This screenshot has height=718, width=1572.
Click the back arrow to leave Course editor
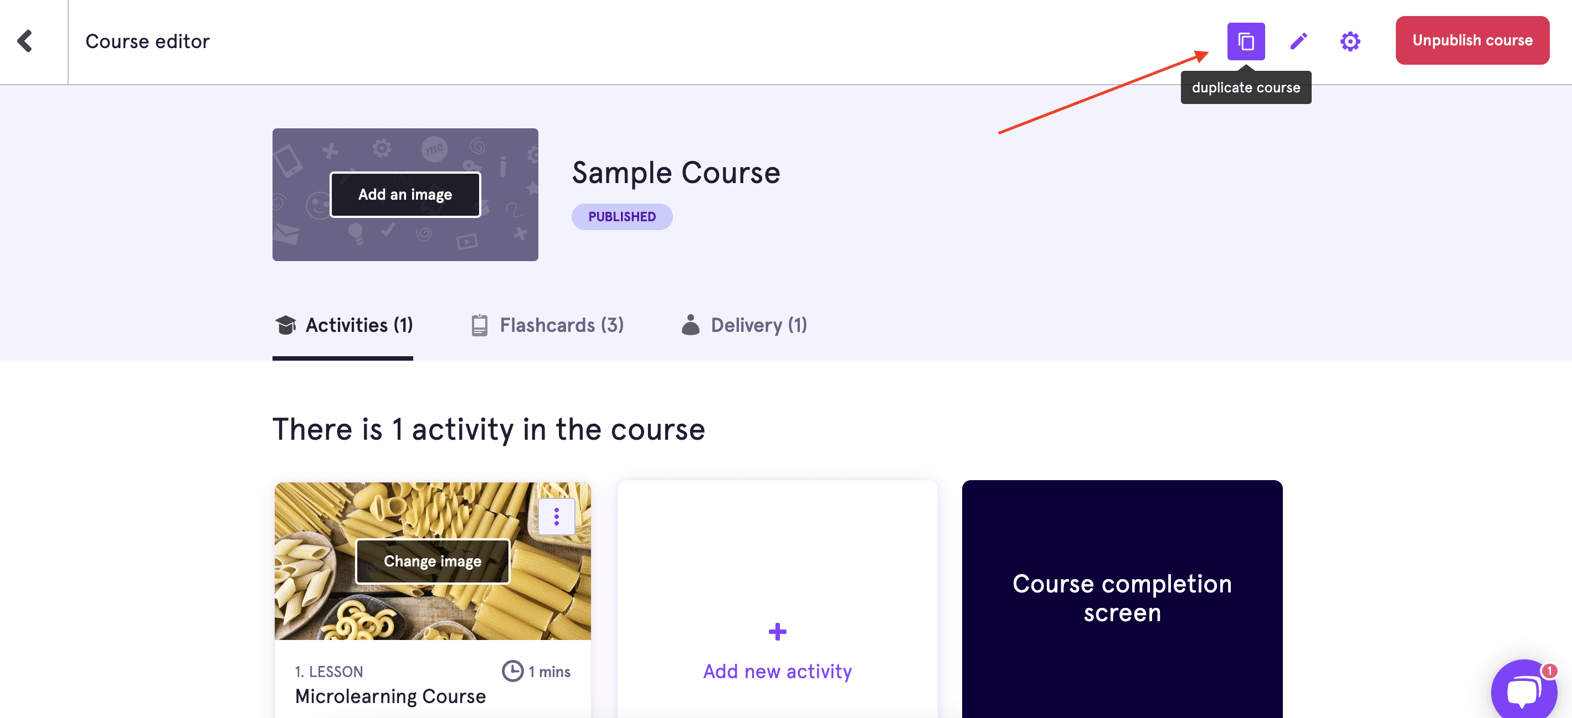[x=24, y=41]
